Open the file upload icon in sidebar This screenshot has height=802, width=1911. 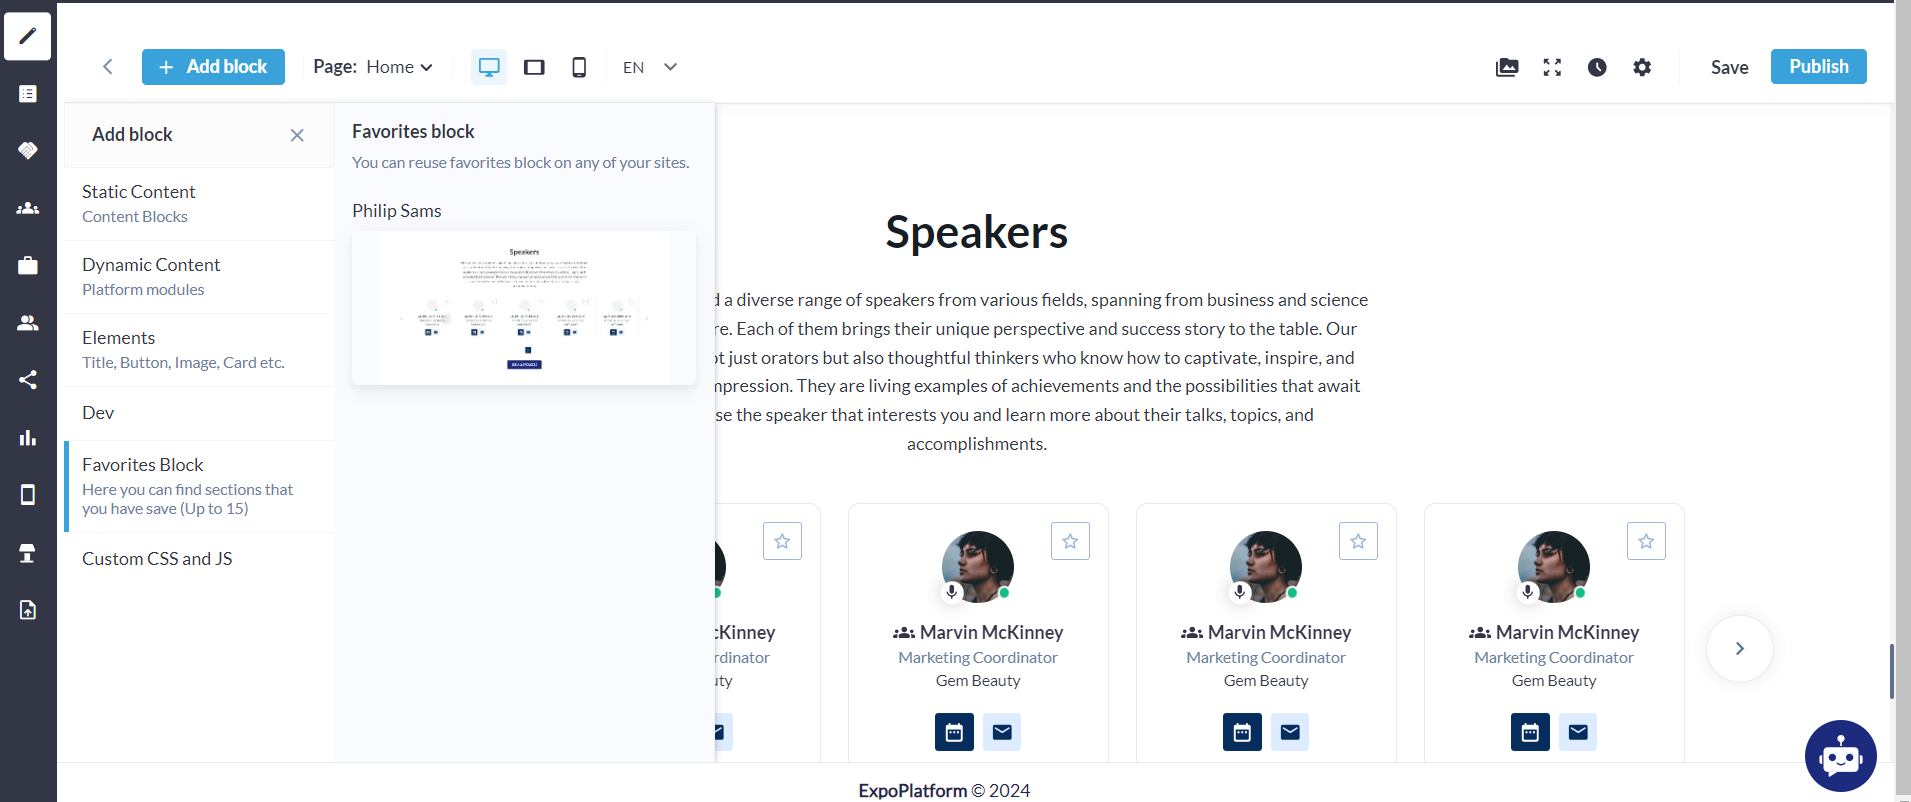pos(28,610)
